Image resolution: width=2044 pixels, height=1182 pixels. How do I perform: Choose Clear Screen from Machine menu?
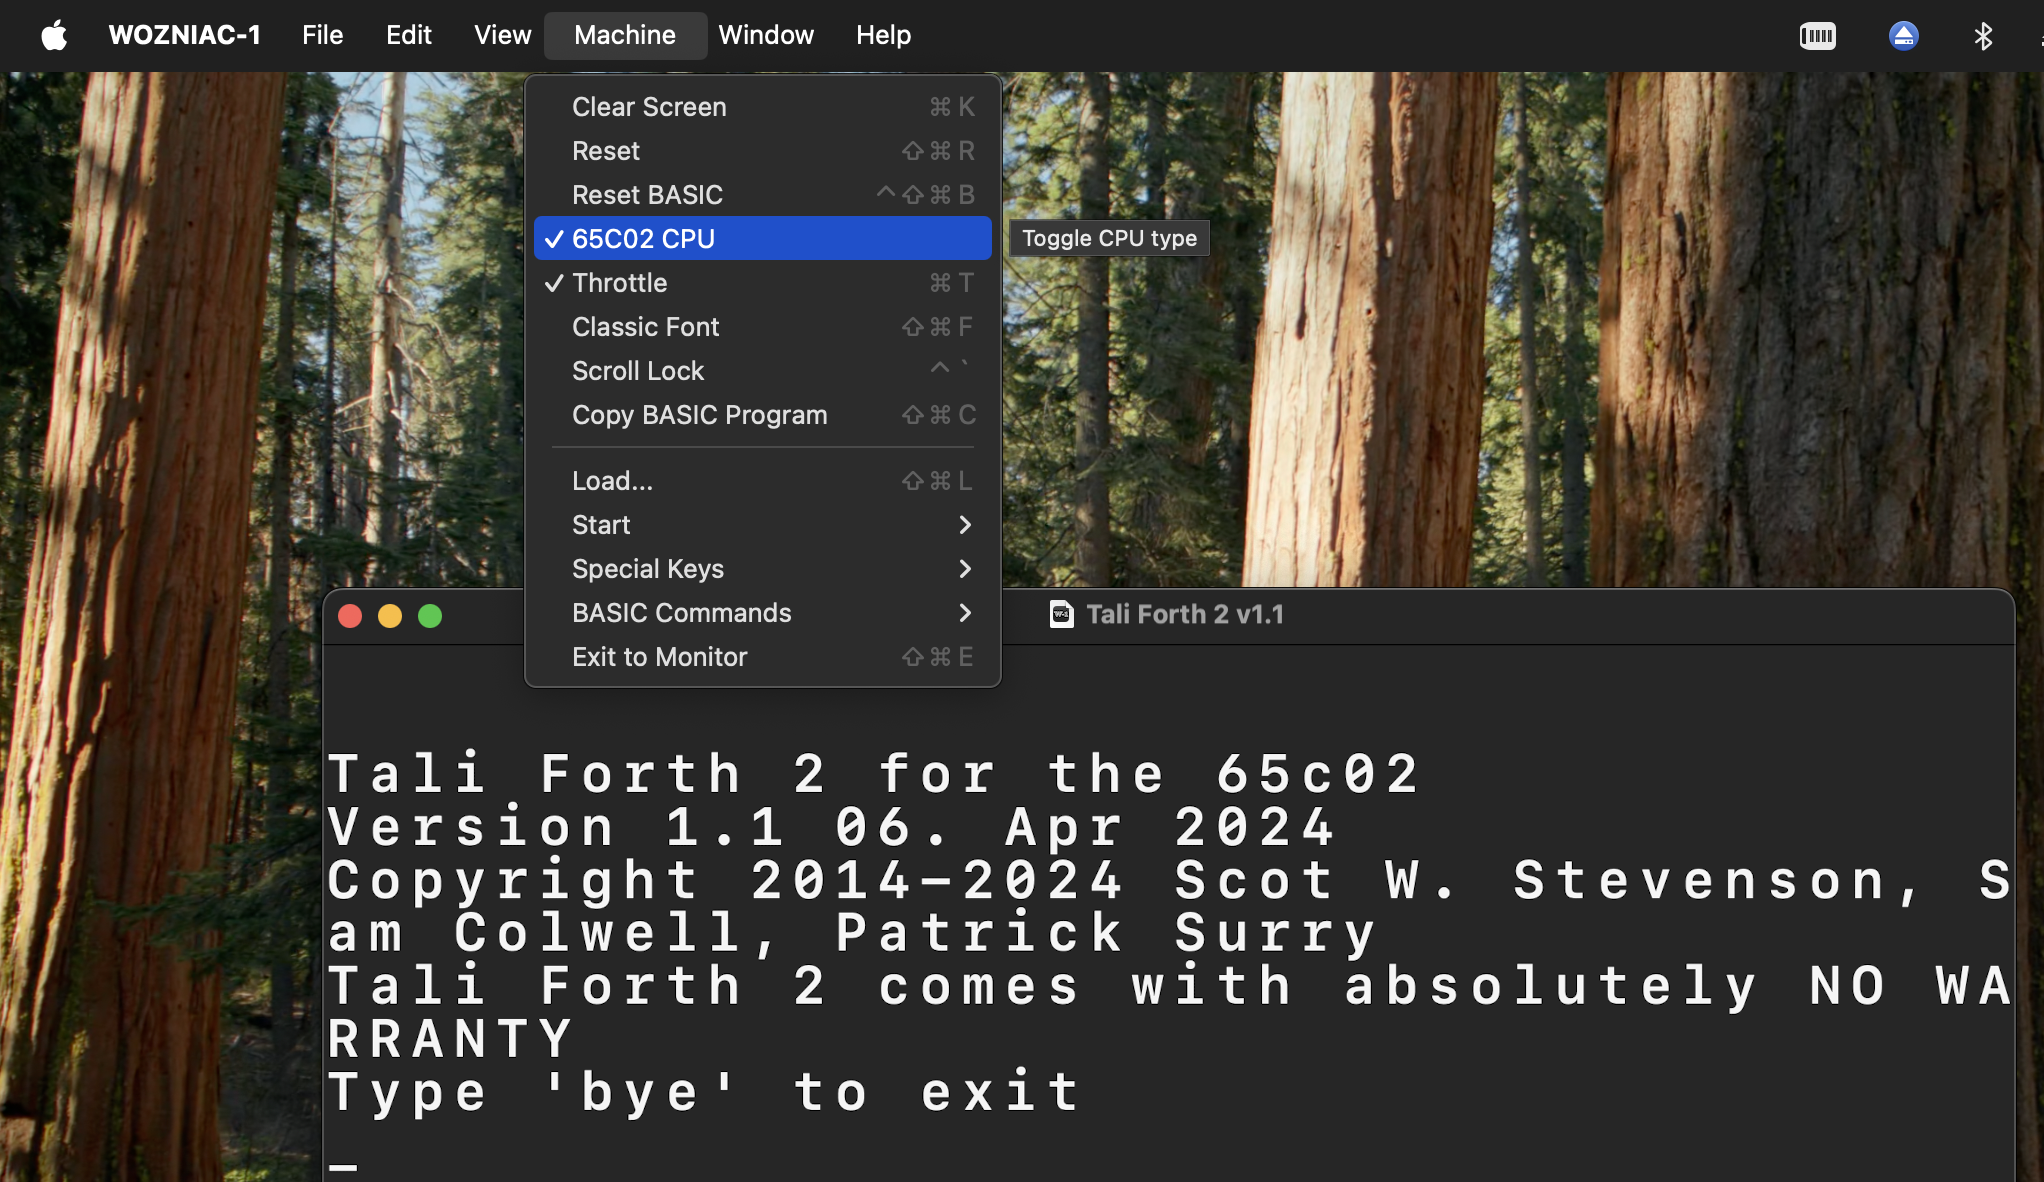[763, 107]
